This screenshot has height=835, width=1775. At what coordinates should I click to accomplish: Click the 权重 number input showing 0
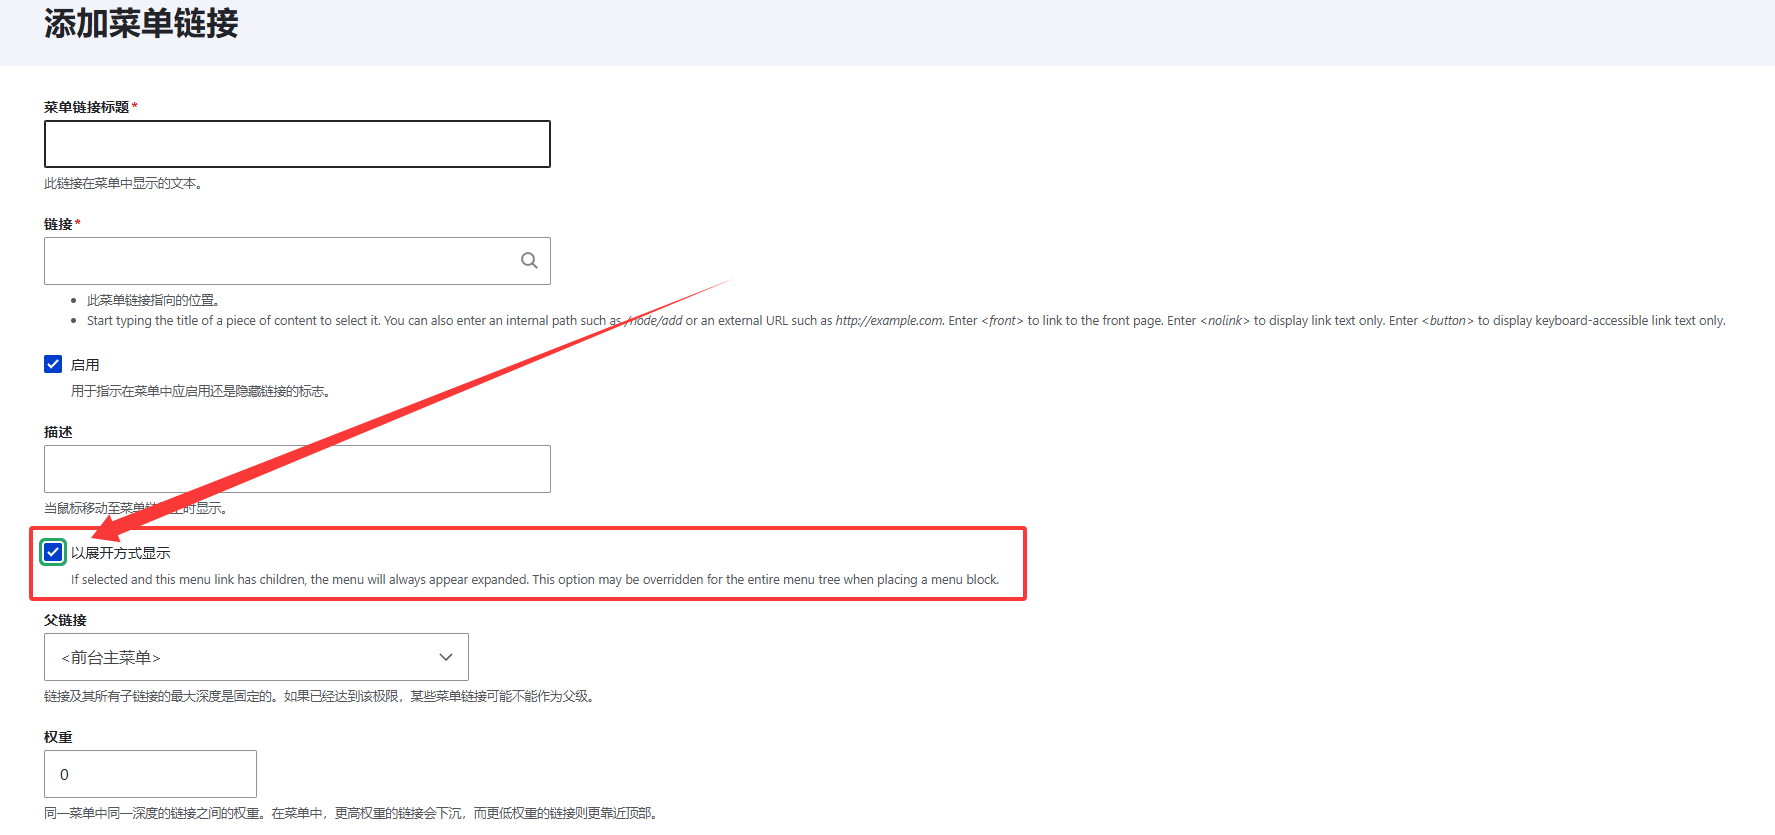[150, 774]
